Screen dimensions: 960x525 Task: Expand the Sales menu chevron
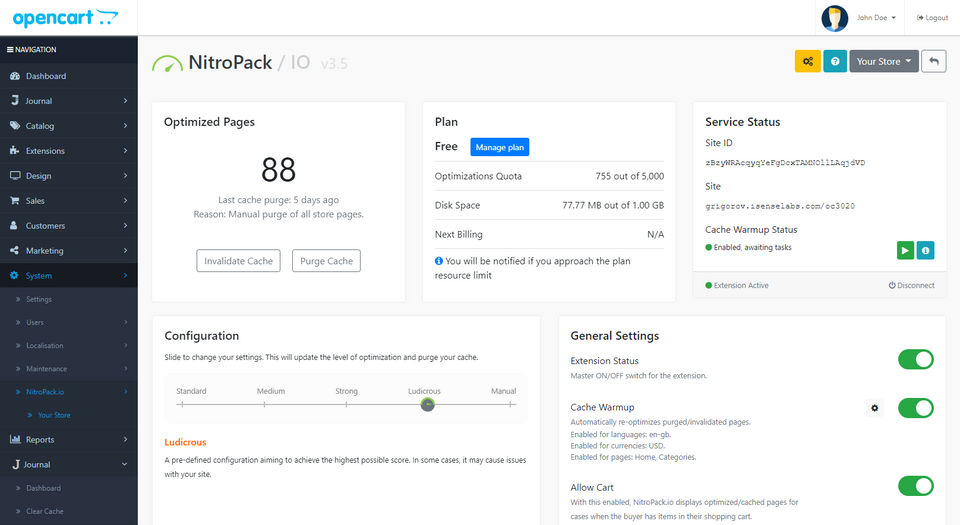coord(125,201)
